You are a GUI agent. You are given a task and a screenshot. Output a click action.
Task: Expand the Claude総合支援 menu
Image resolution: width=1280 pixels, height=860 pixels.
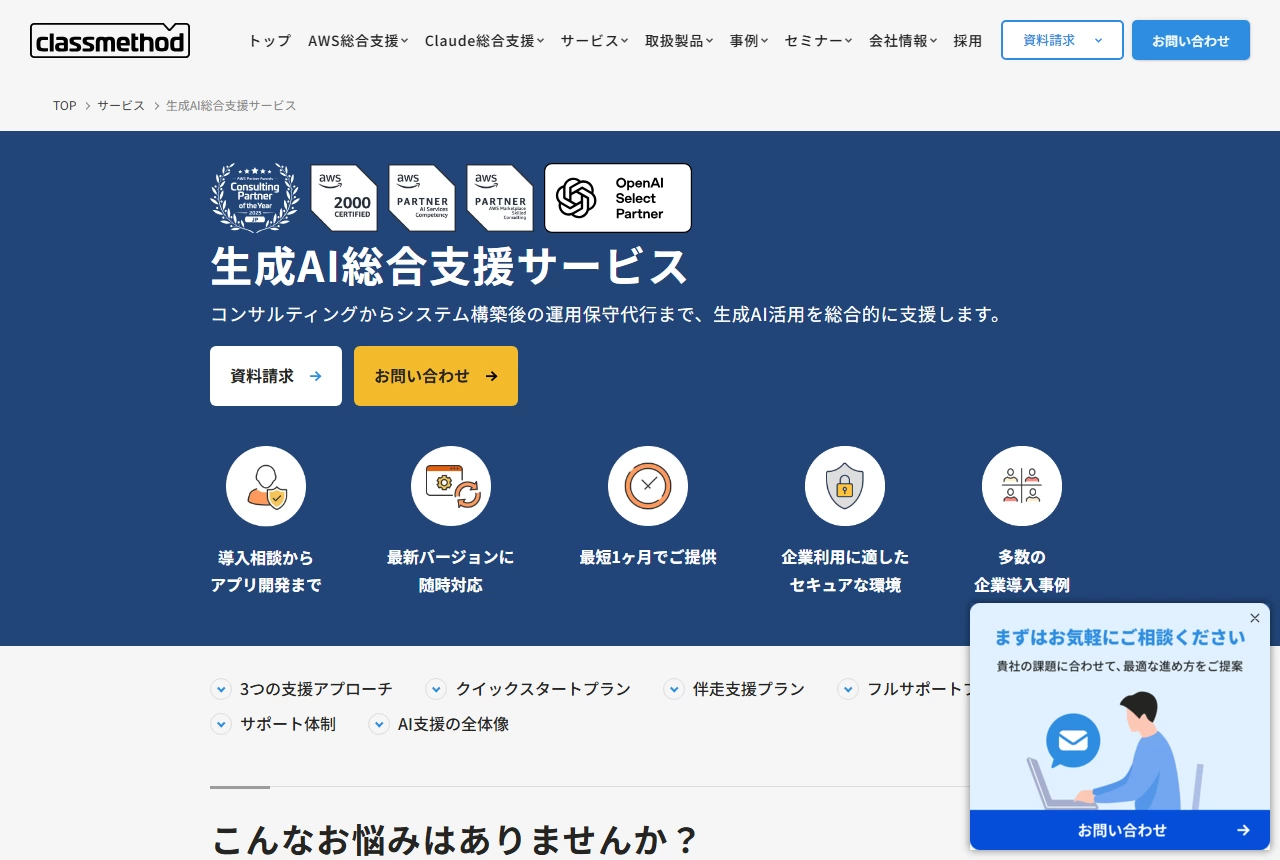484,41
